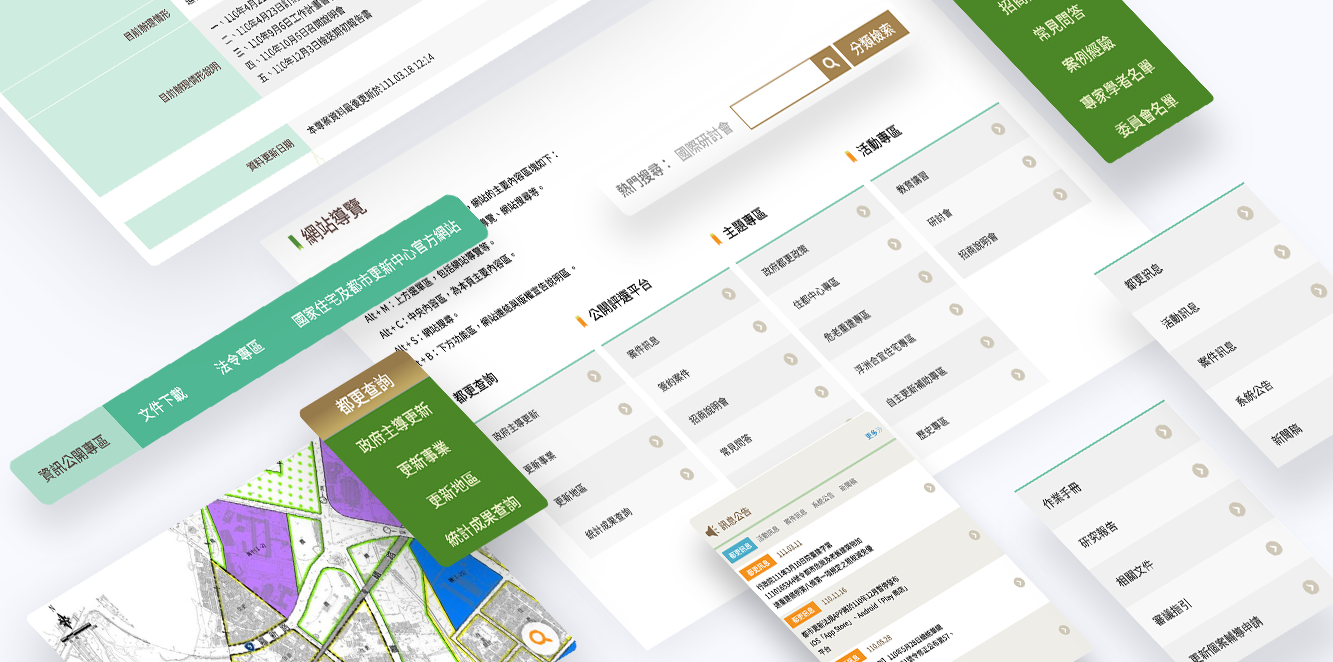Click the chevron on the 研究報告 row
This screenshot has width=1333, height=662.
click(x=1199, y=470)
